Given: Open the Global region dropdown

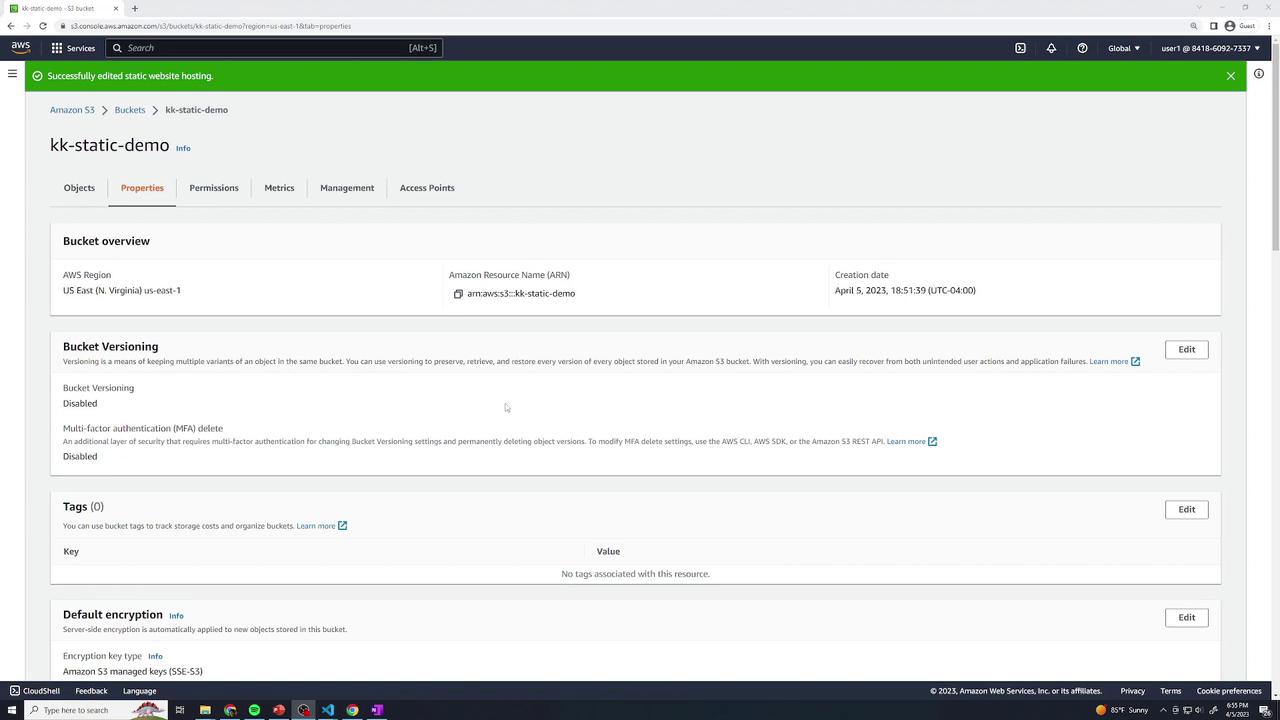Looking at the screenshot, I should tap(1123, 48).
